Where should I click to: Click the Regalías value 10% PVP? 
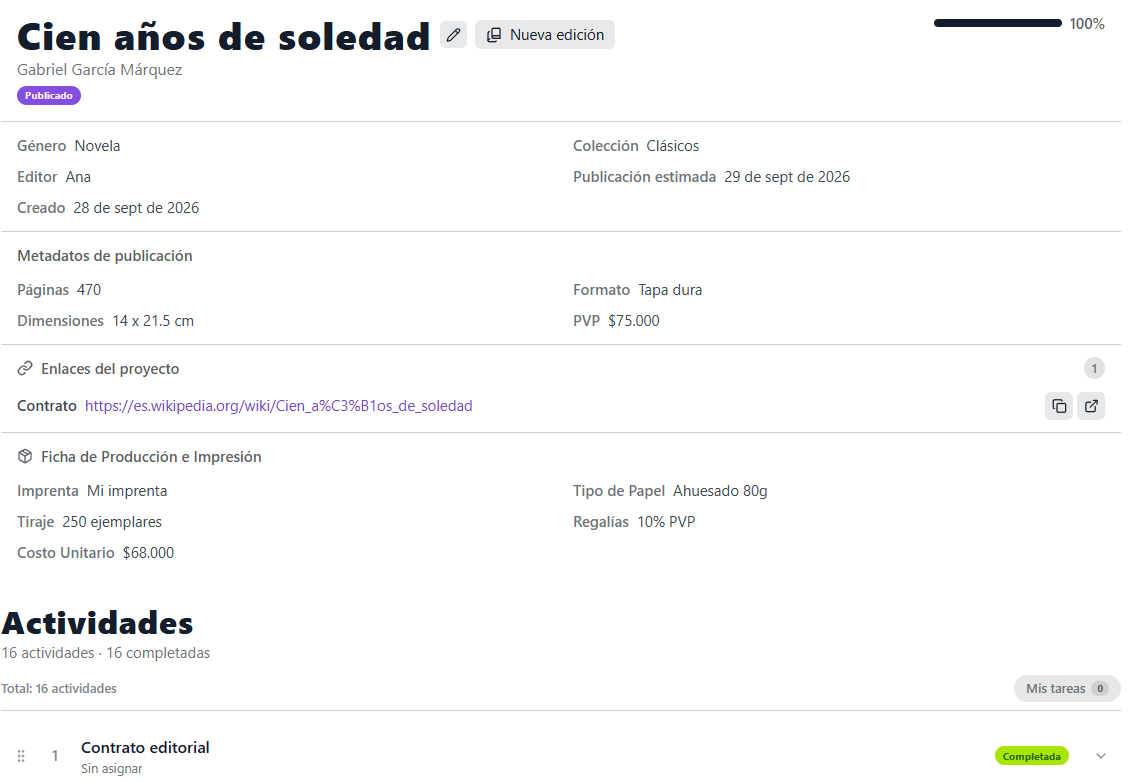tap(666, 522)
